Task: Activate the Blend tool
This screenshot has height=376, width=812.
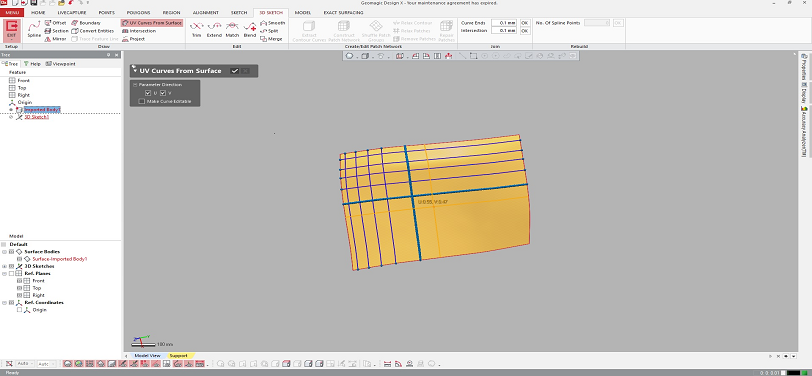Action: [x=250, y=29]
